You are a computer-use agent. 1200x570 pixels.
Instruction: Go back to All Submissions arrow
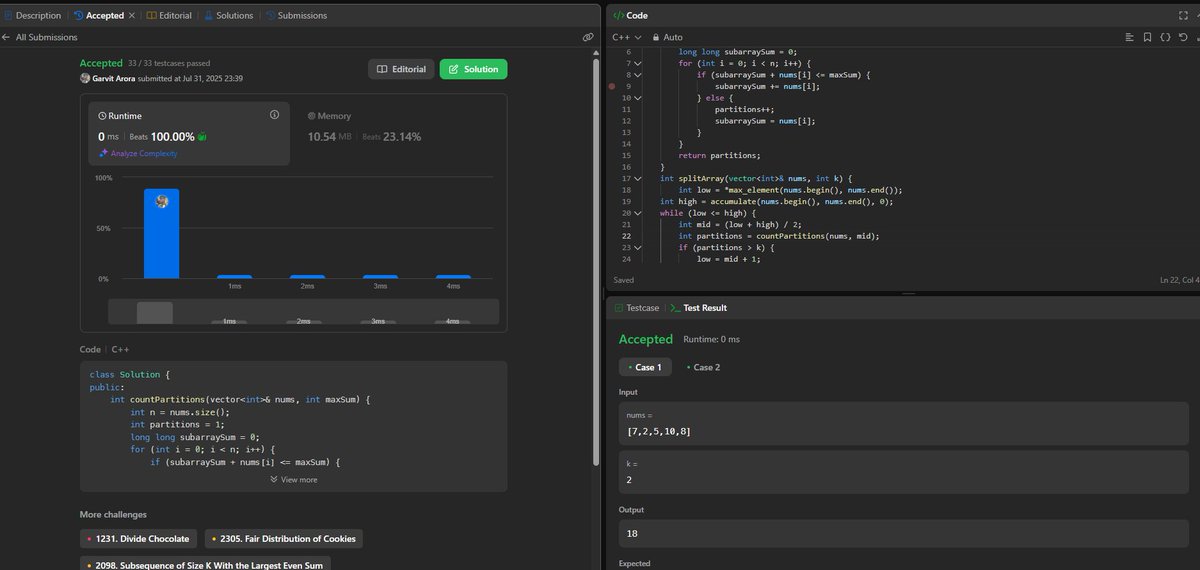click(x=8, y=37)
